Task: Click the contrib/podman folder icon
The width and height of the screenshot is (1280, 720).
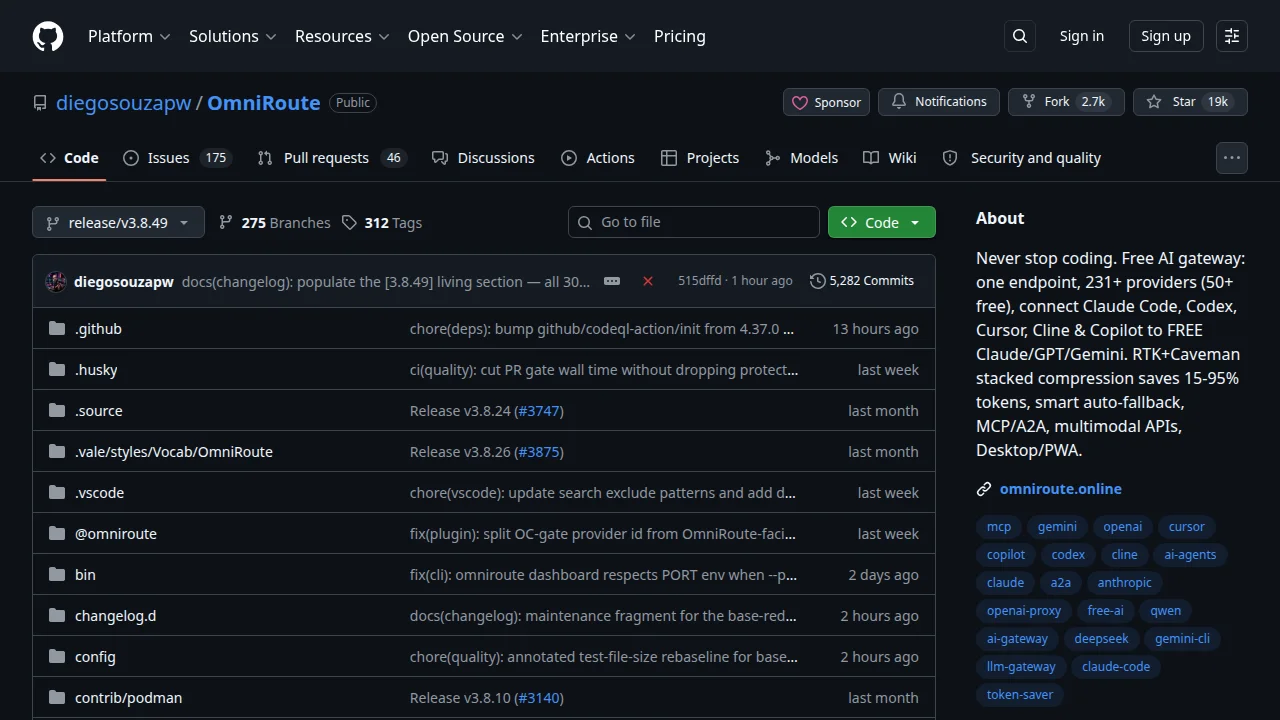Action: pyautogui.click(x=57, y=698)
